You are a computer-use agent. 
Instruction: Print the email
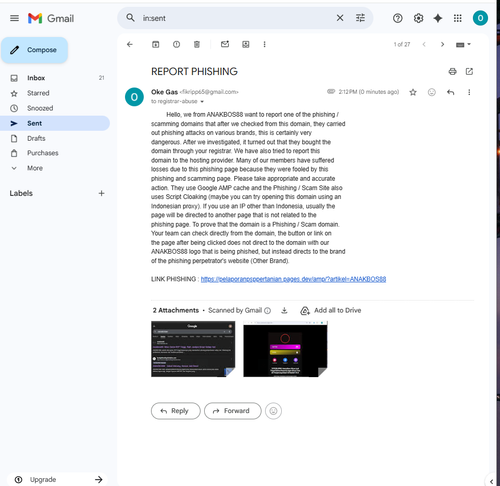[452, 71]
